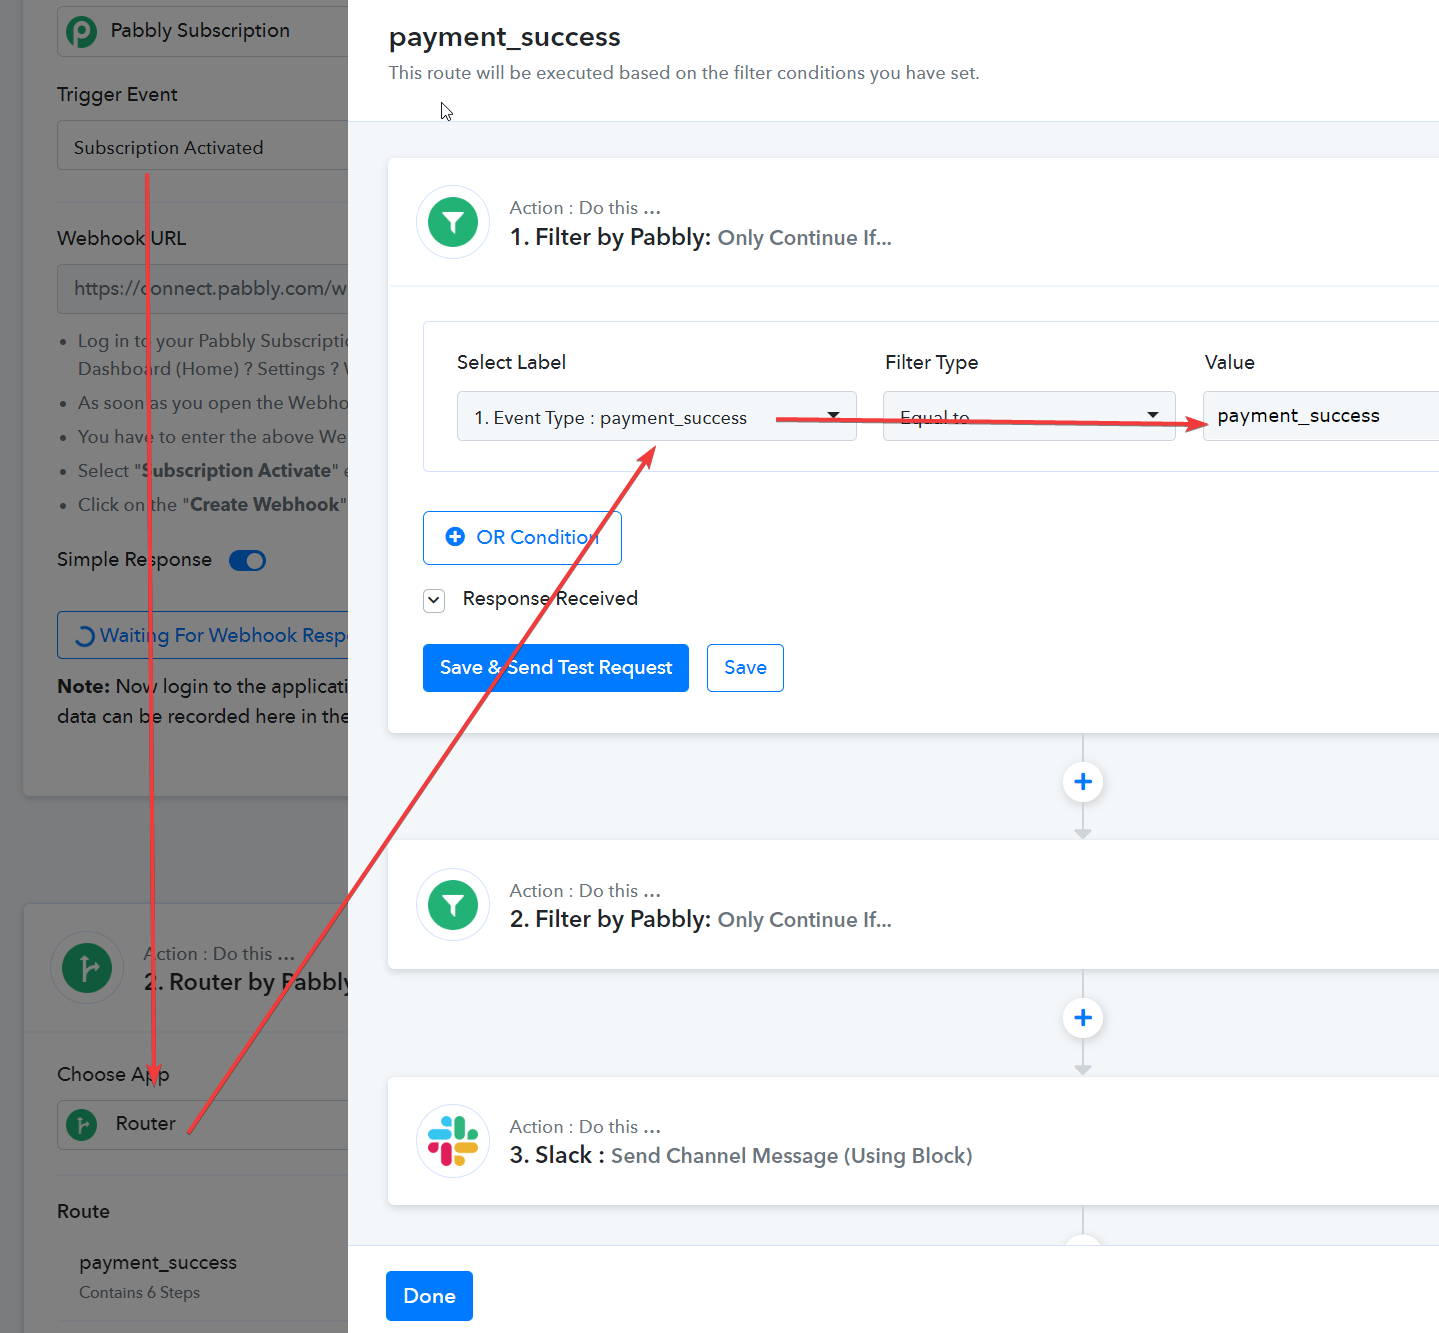Click the Value column heading

[x=1229, y=362]
